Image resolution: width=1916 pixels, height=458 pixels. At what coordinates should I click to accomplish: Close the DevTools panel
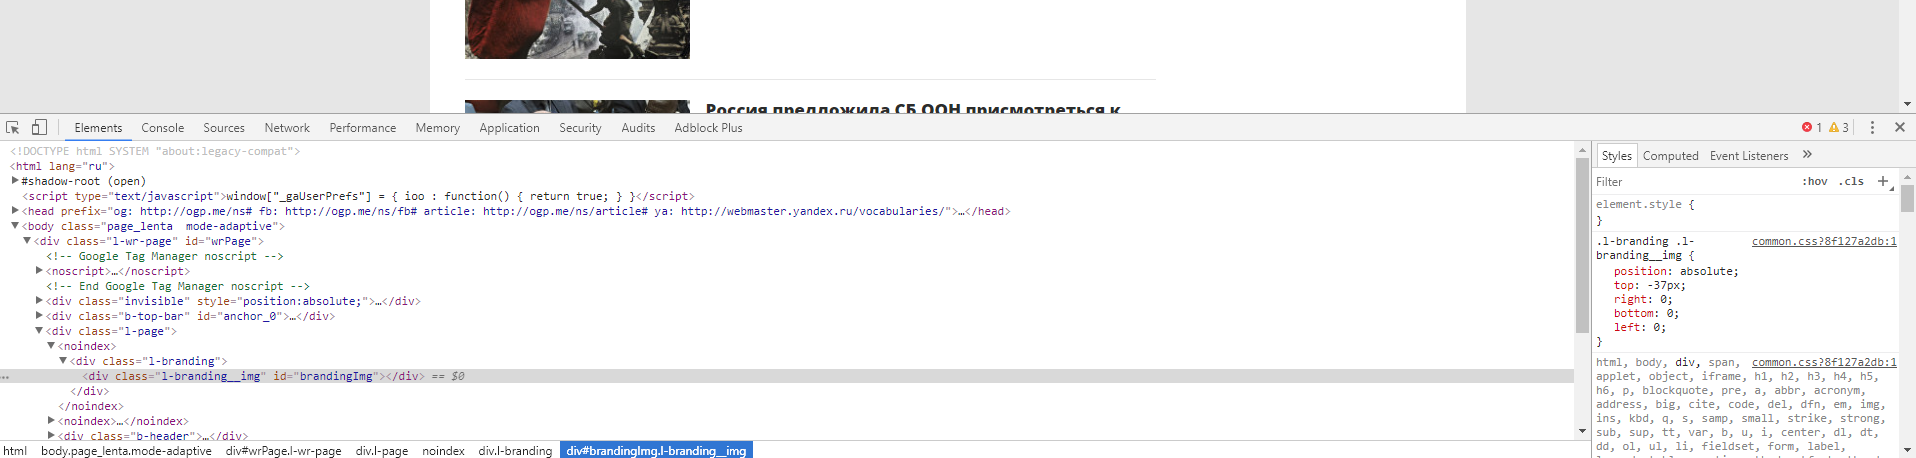pyautogui.click(x=1899, y=128)
